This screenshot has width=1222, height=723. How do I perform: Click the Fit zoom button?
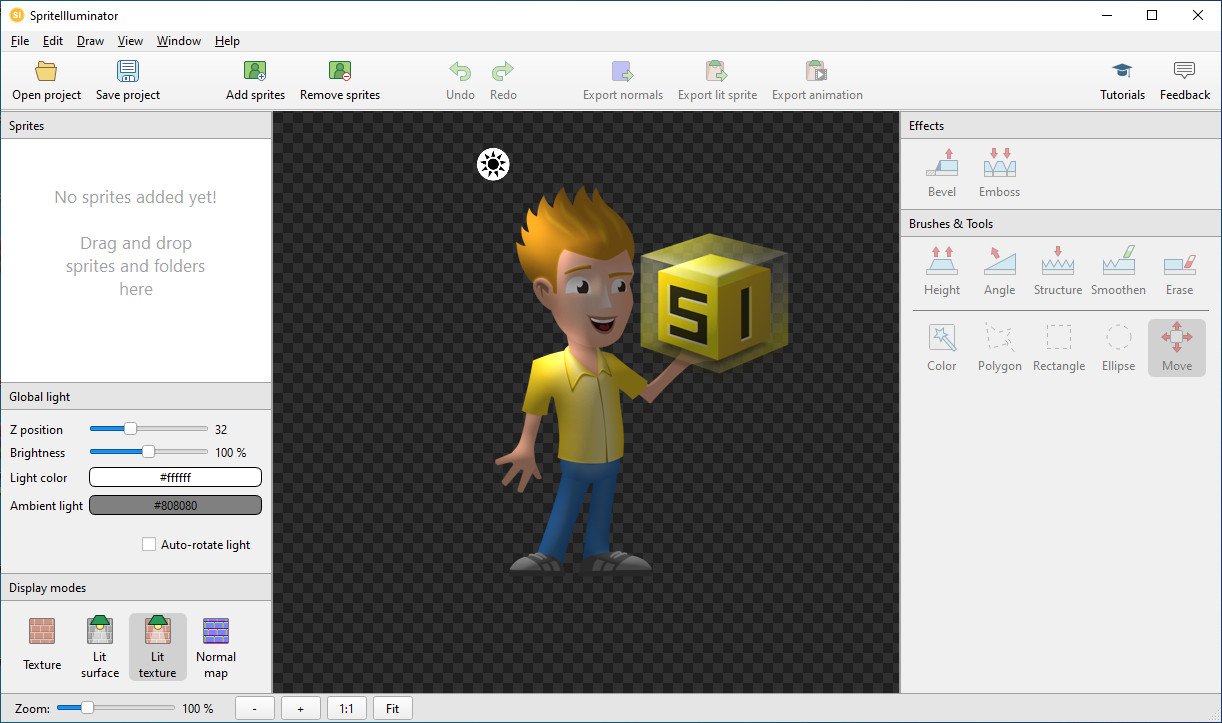[x=392, y=709]
